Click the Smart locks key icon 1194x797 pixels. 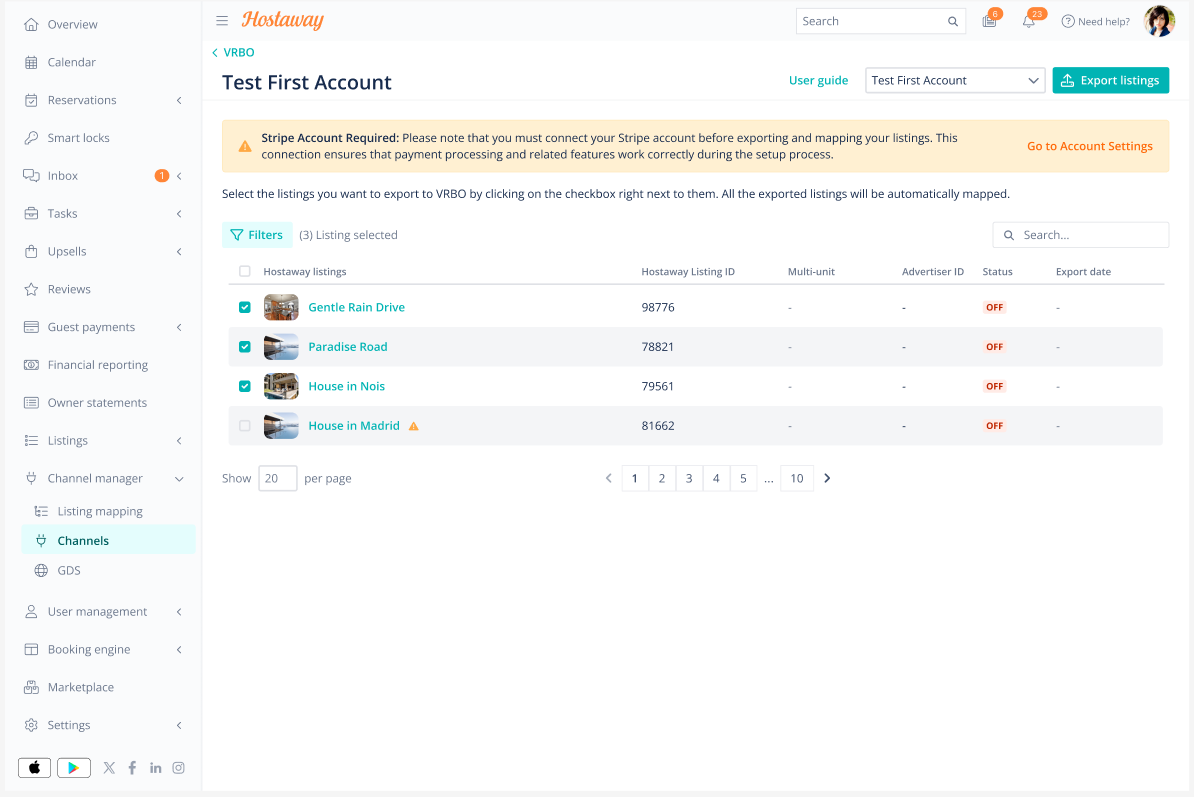tap(31, 138)
